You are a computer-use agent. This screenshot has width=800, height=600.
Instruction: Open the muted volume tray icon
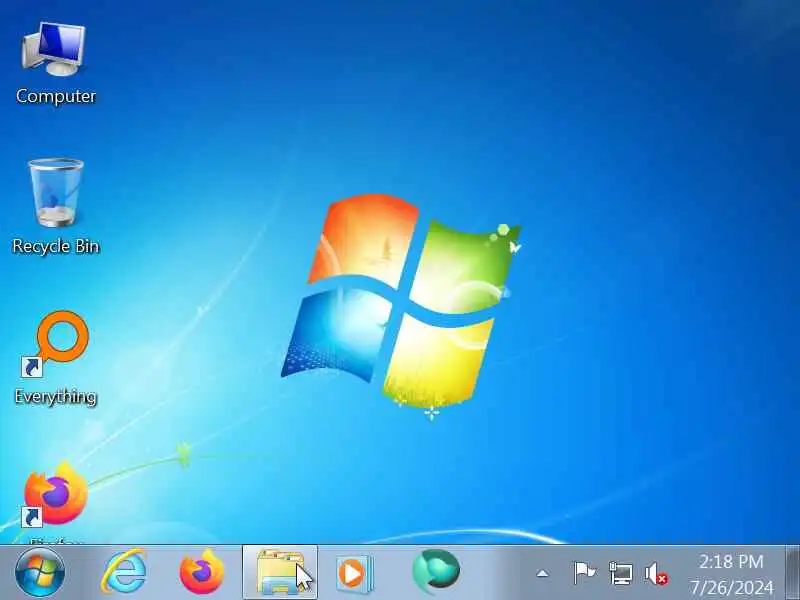click(656, 573)
